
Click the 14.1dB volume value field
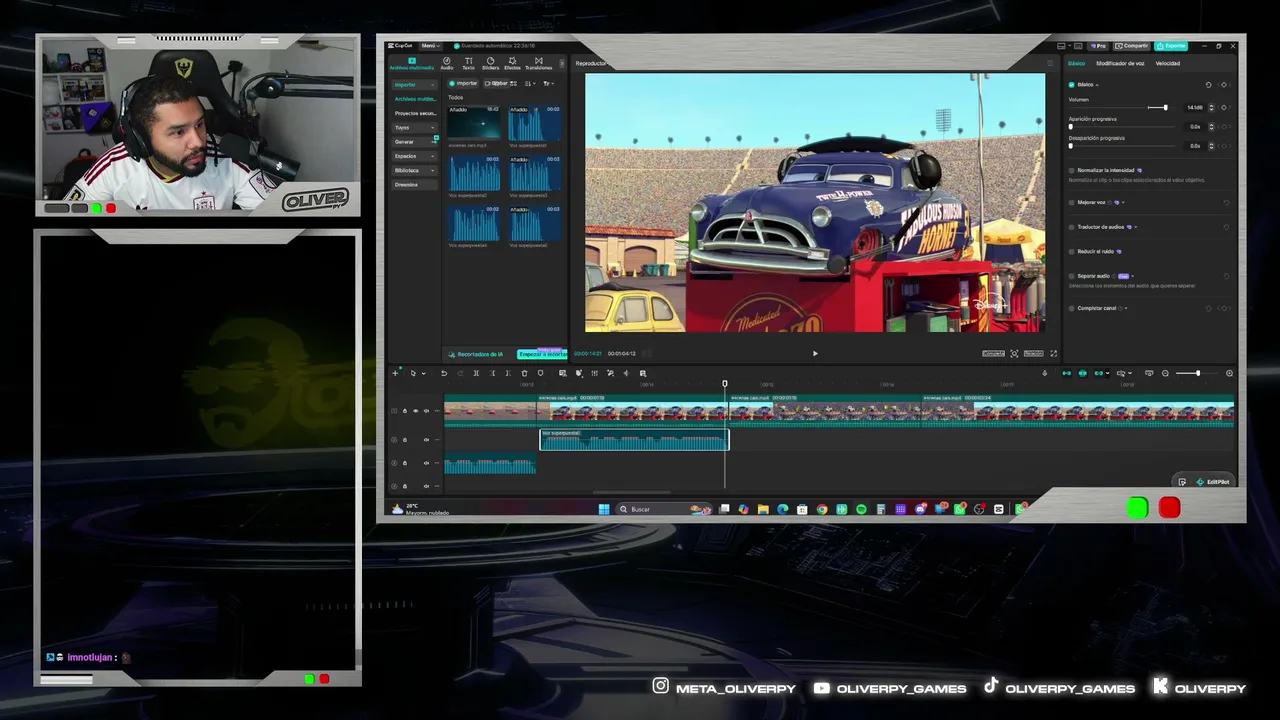tap(1195, 108)
